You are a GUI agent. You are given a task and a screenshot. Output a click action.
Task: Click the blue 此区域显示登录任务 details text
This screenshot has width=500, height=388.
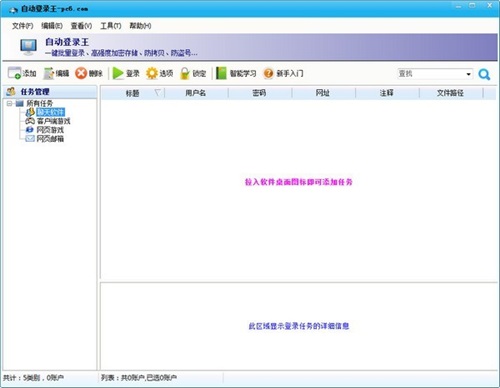point(299,326)
